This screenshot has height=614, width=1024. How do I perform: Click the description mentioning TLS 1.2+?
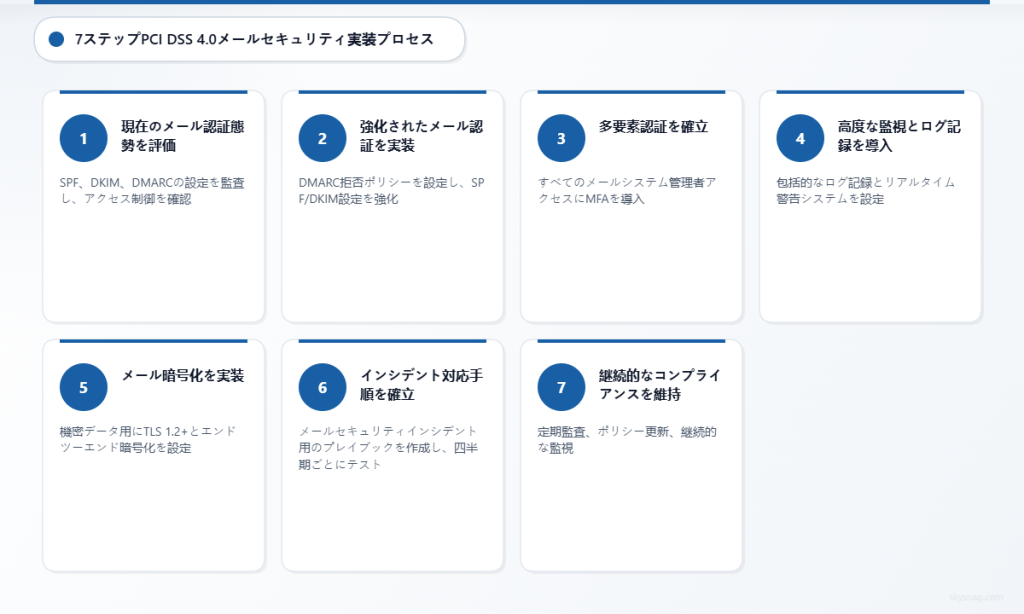click(x=146, y=440)
